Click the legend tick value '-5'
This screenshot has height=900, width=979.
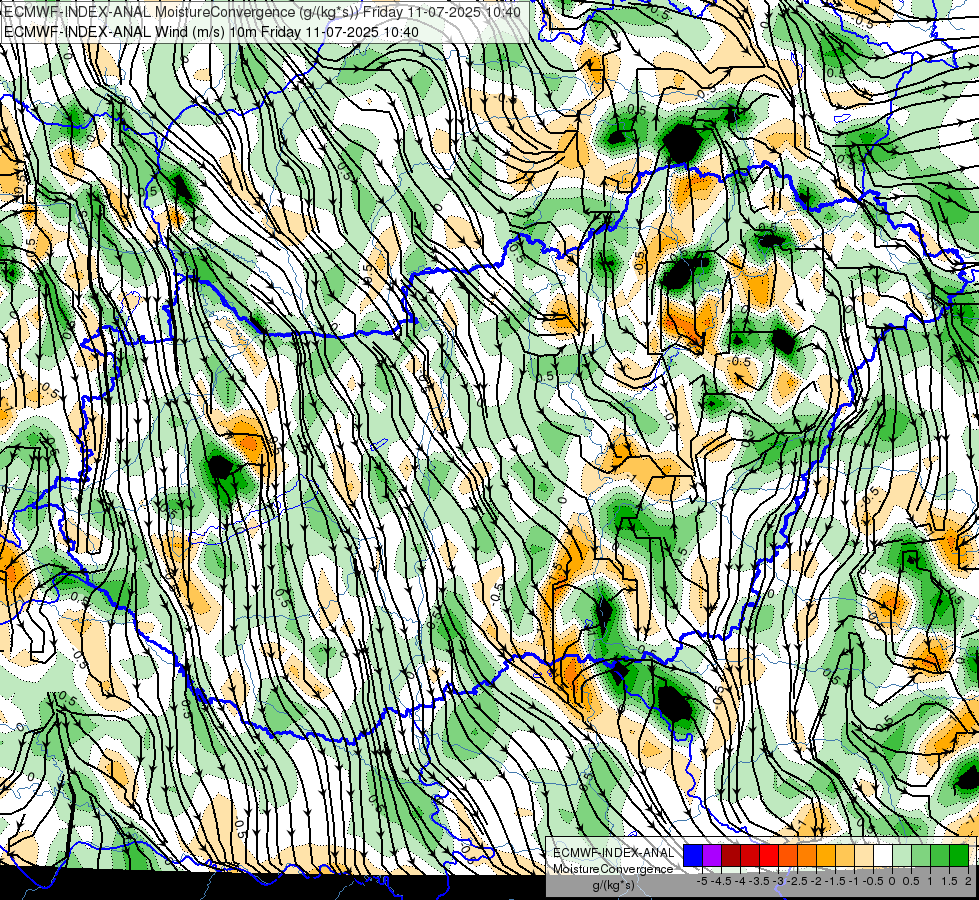coord(702,881)
